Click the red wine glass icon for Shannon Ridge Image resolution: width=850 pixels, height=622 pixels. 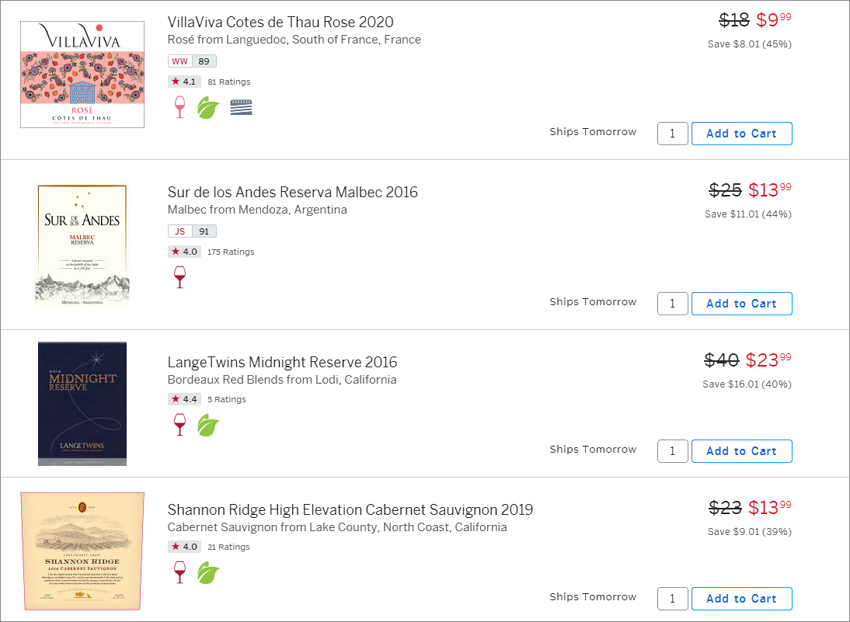(x=179, y=572)
